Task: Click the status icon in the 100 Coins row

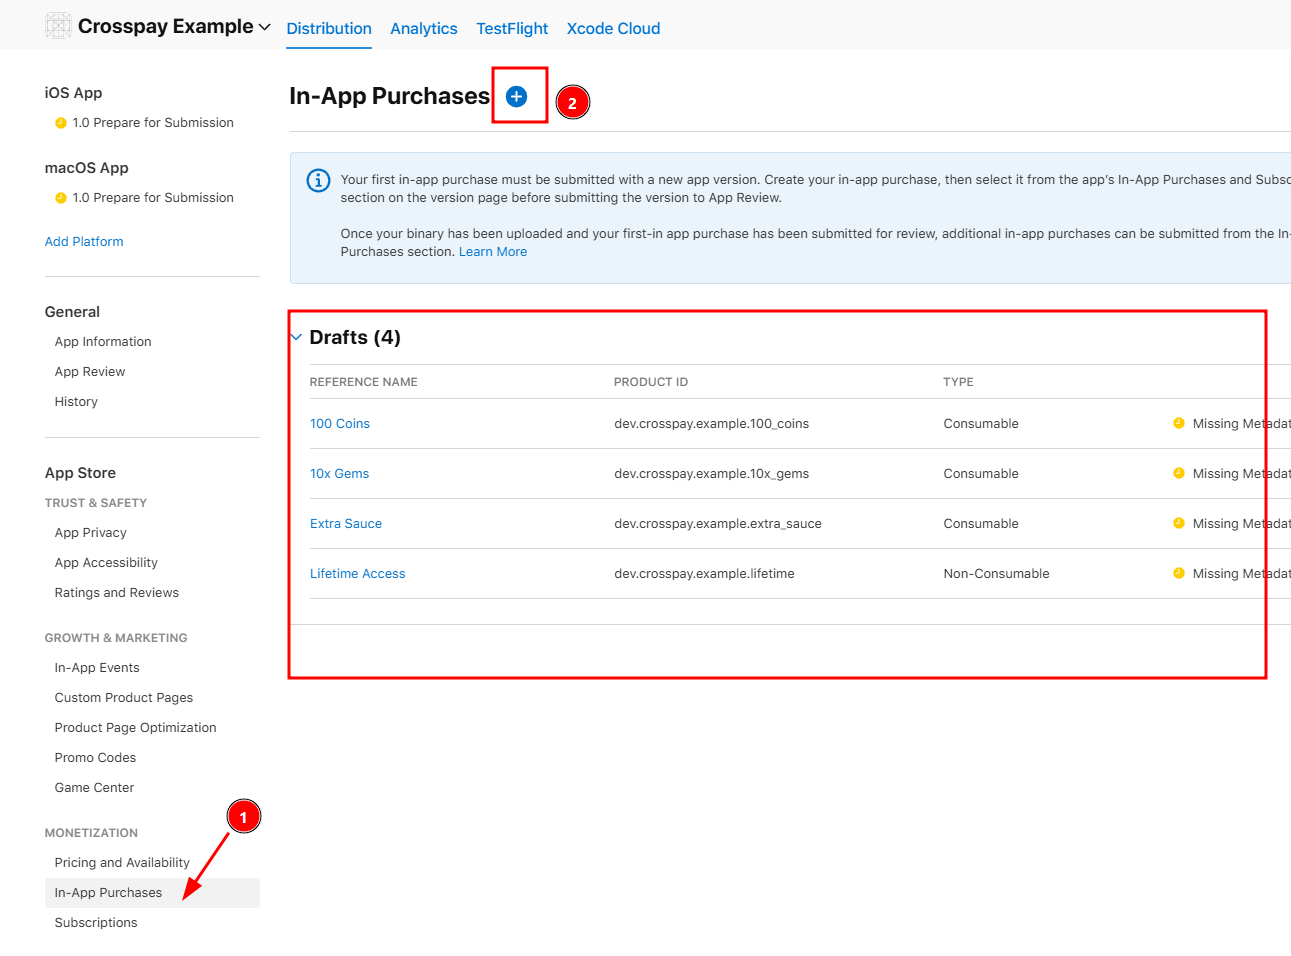Action: tap(1178, 423)
